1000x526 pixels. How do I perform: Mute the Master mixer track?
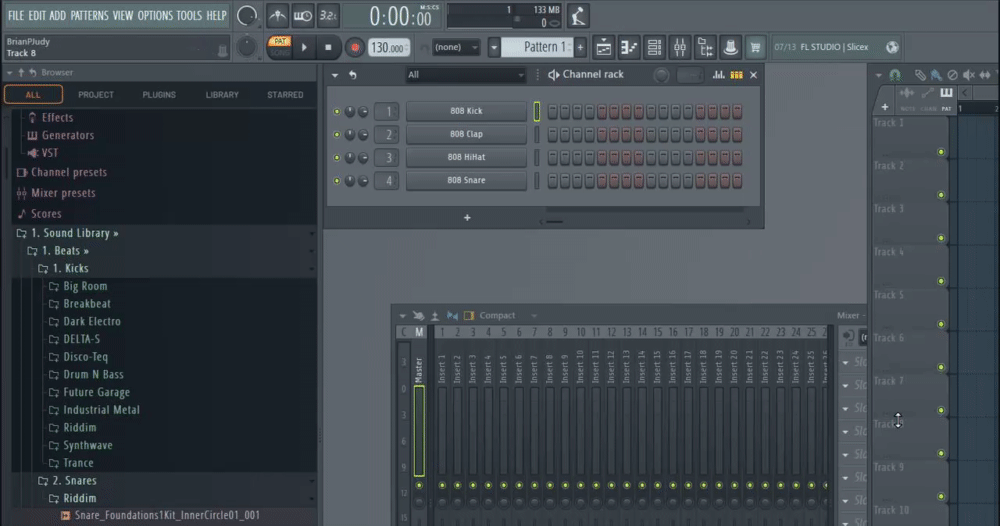pyautogui.click(x=419, y=485)
